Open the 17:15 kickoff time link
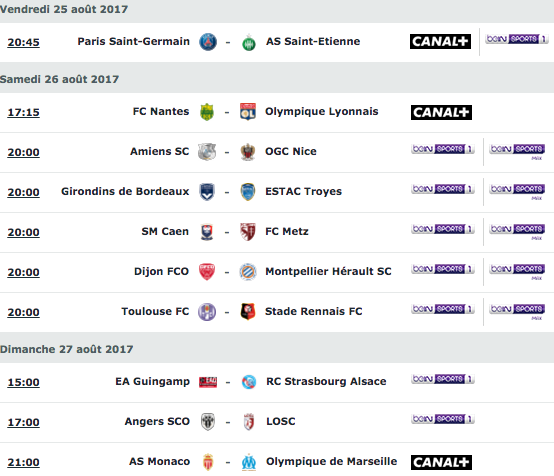The height and width of the screenshot is (476, 554). [x=24, y=112]
